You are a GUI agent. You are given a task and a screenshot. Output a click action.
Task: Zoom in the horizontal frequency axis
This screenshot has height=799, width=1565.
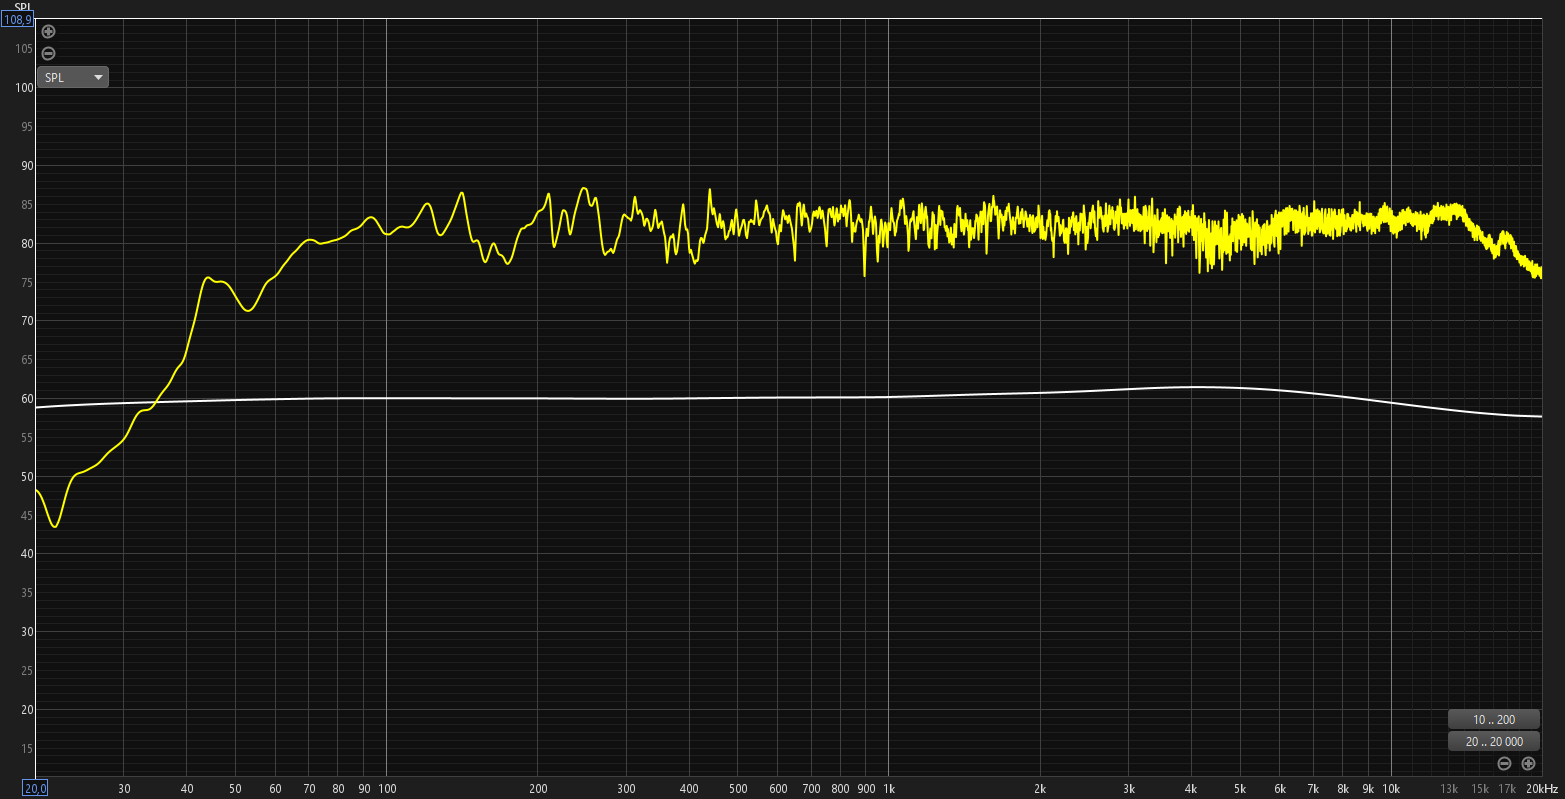(x=1528, y=764)
